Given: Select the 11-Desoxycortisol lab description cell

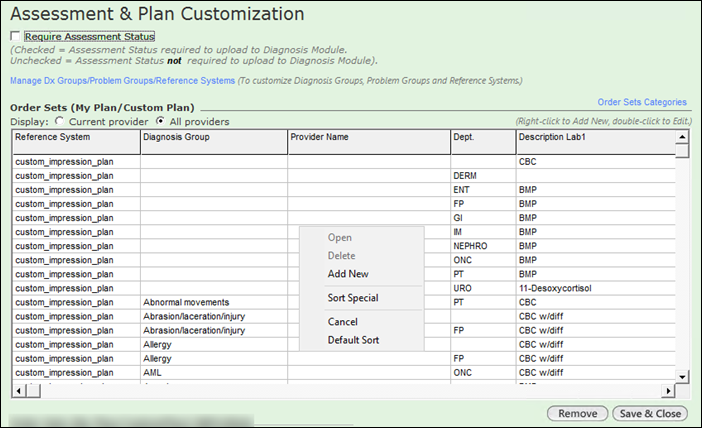Looking at the screenshot, I should tap(596, 288).
